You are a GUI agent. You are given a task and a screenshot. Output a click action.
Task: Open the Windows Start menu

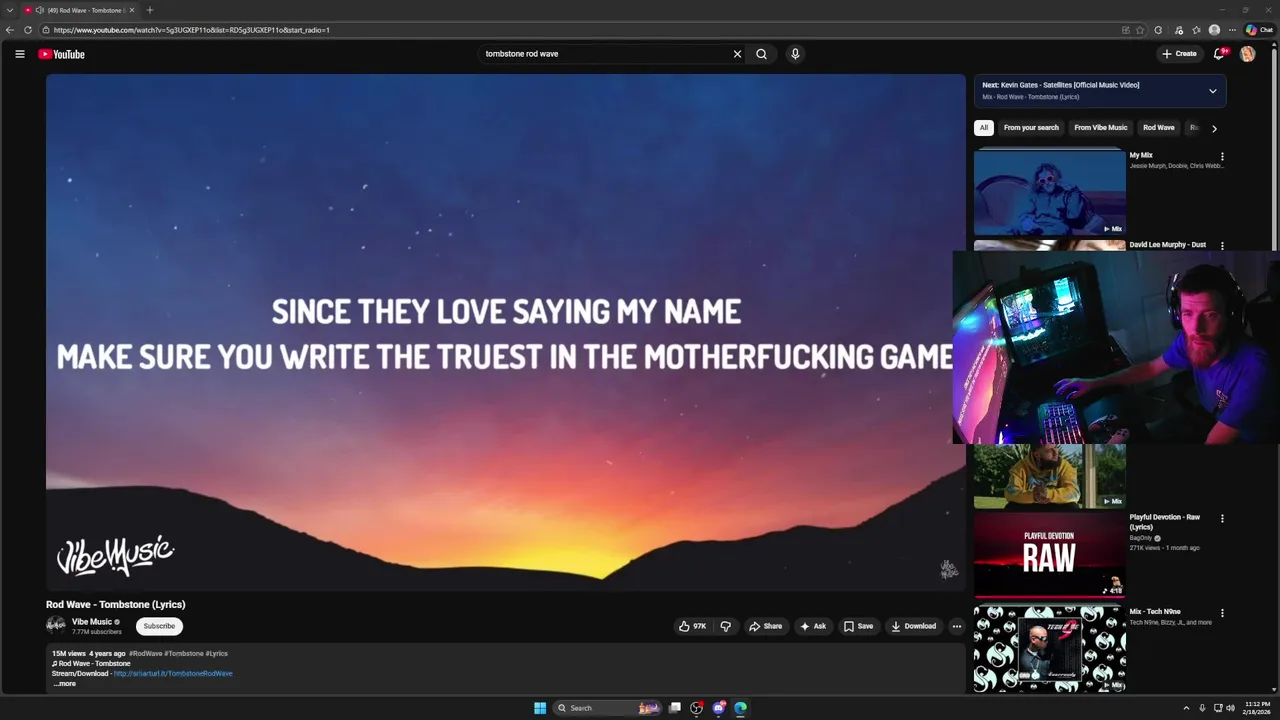pyautogui.click(x=540, y=708)
